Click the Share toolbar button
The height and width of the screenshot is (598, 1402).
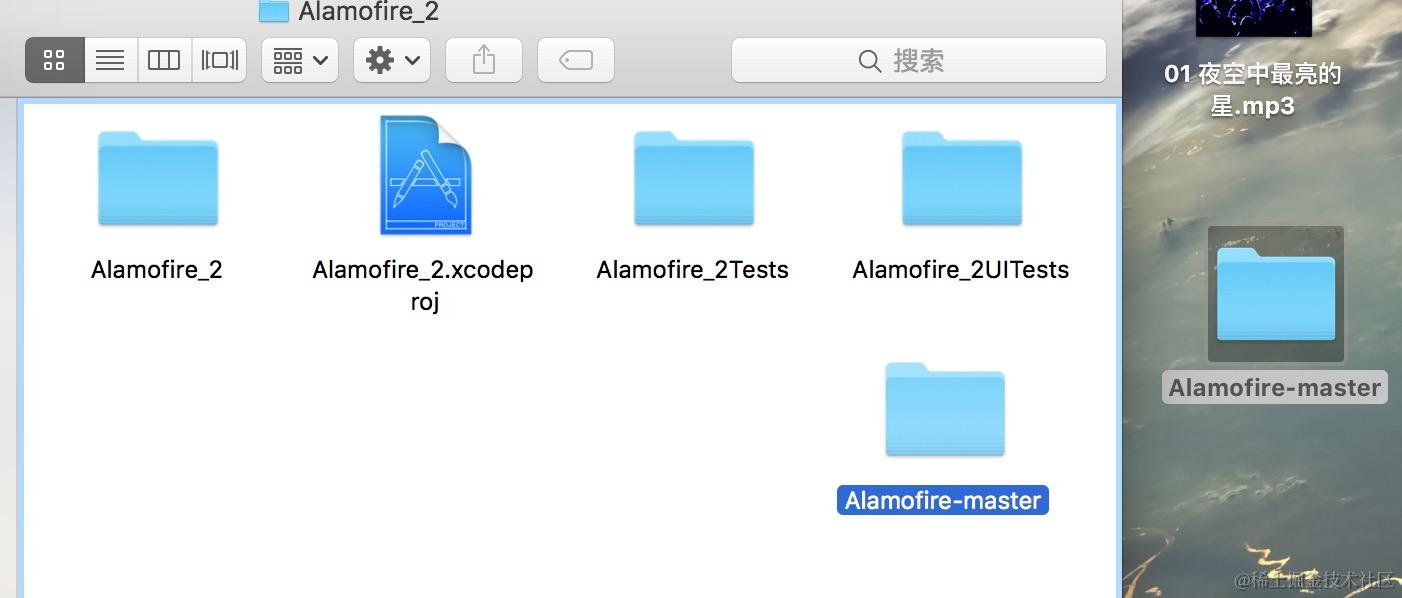pos(484,60)
